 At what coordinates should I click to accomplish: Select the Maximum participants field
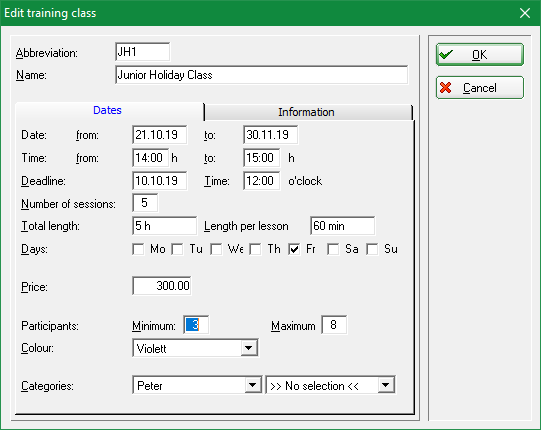(x=334, y=325)
